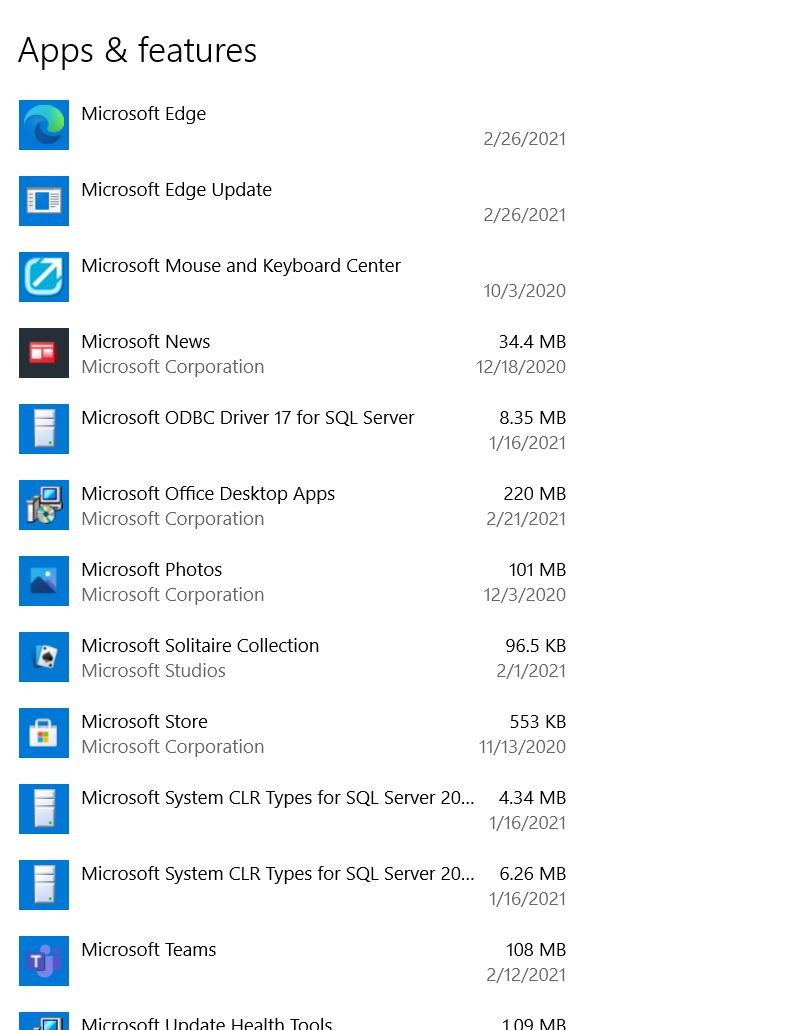Screen dimensions: 808x1030
Task: Click the 2/21/2021 install date
Action: (x=526, y=519)
